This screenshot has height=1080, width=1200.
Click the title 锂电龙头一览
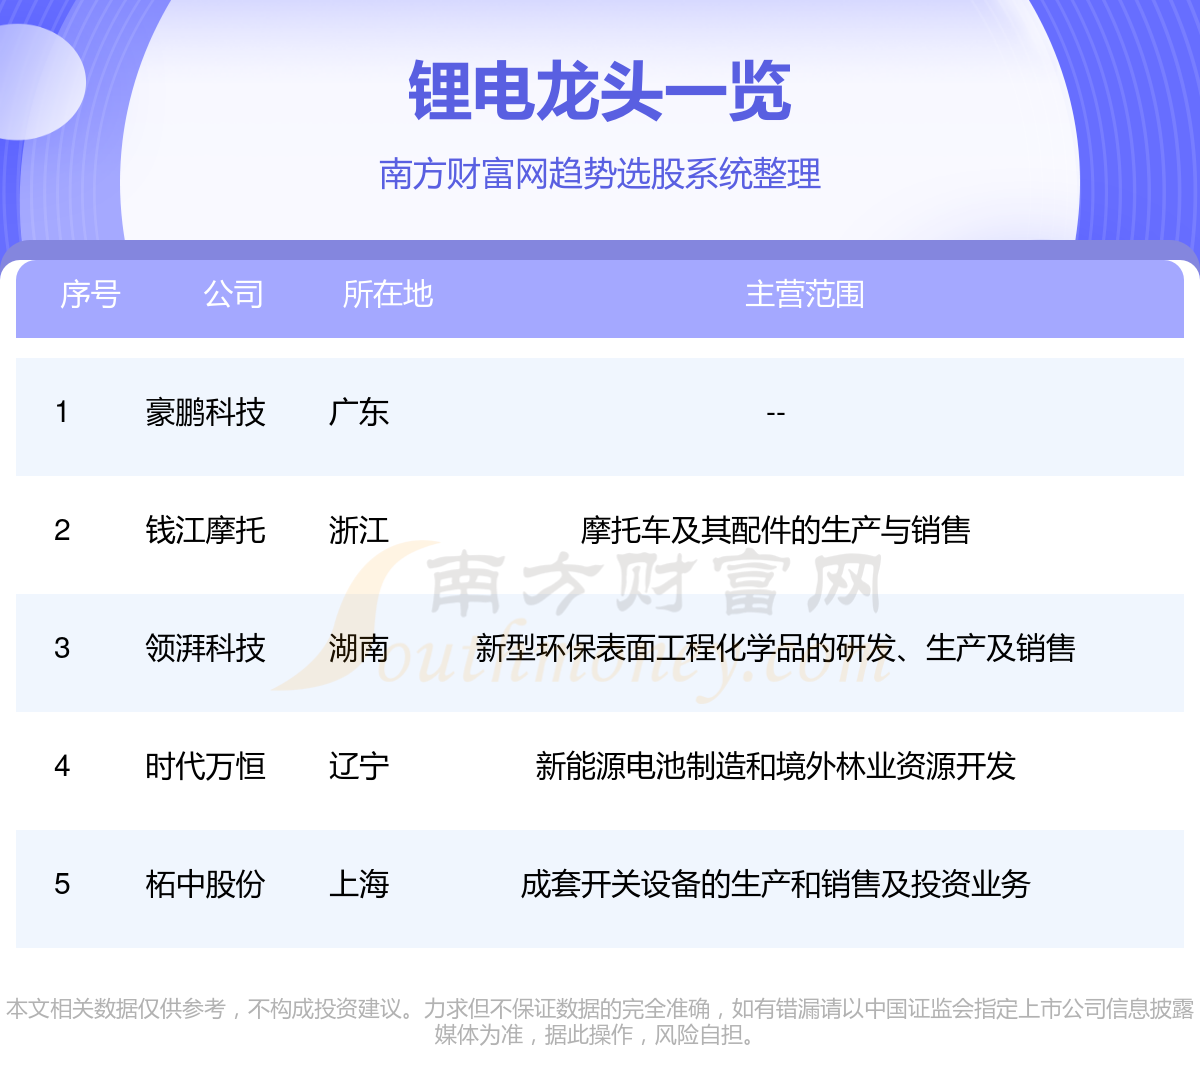(600, 91)
